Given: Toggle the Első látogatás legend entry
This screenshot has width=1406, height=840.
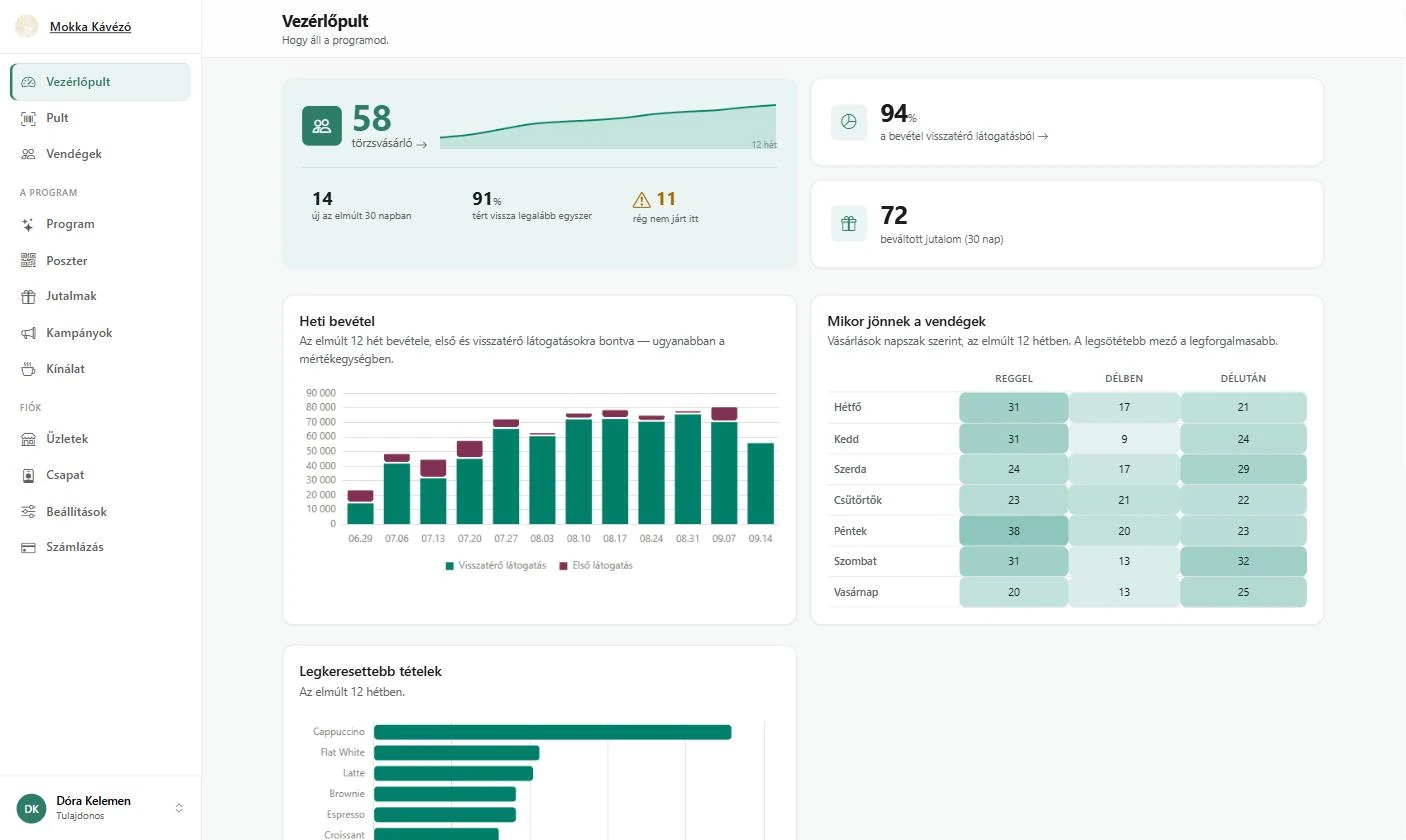Looking at the screenshot, I should [x=596, y=566].
